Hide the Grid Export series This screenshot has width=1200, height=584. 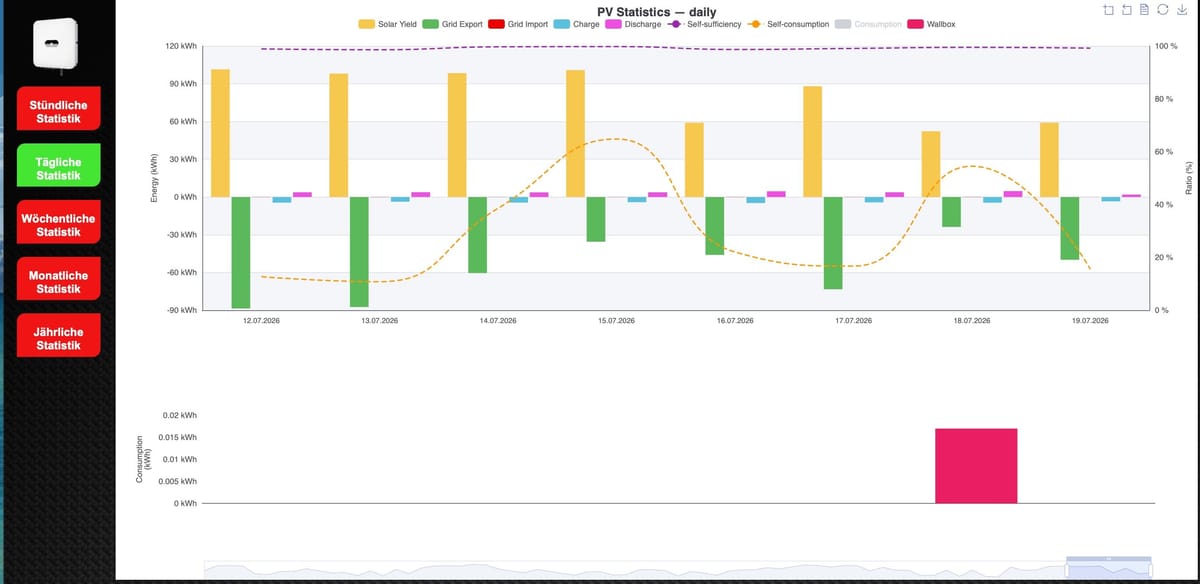453,24
